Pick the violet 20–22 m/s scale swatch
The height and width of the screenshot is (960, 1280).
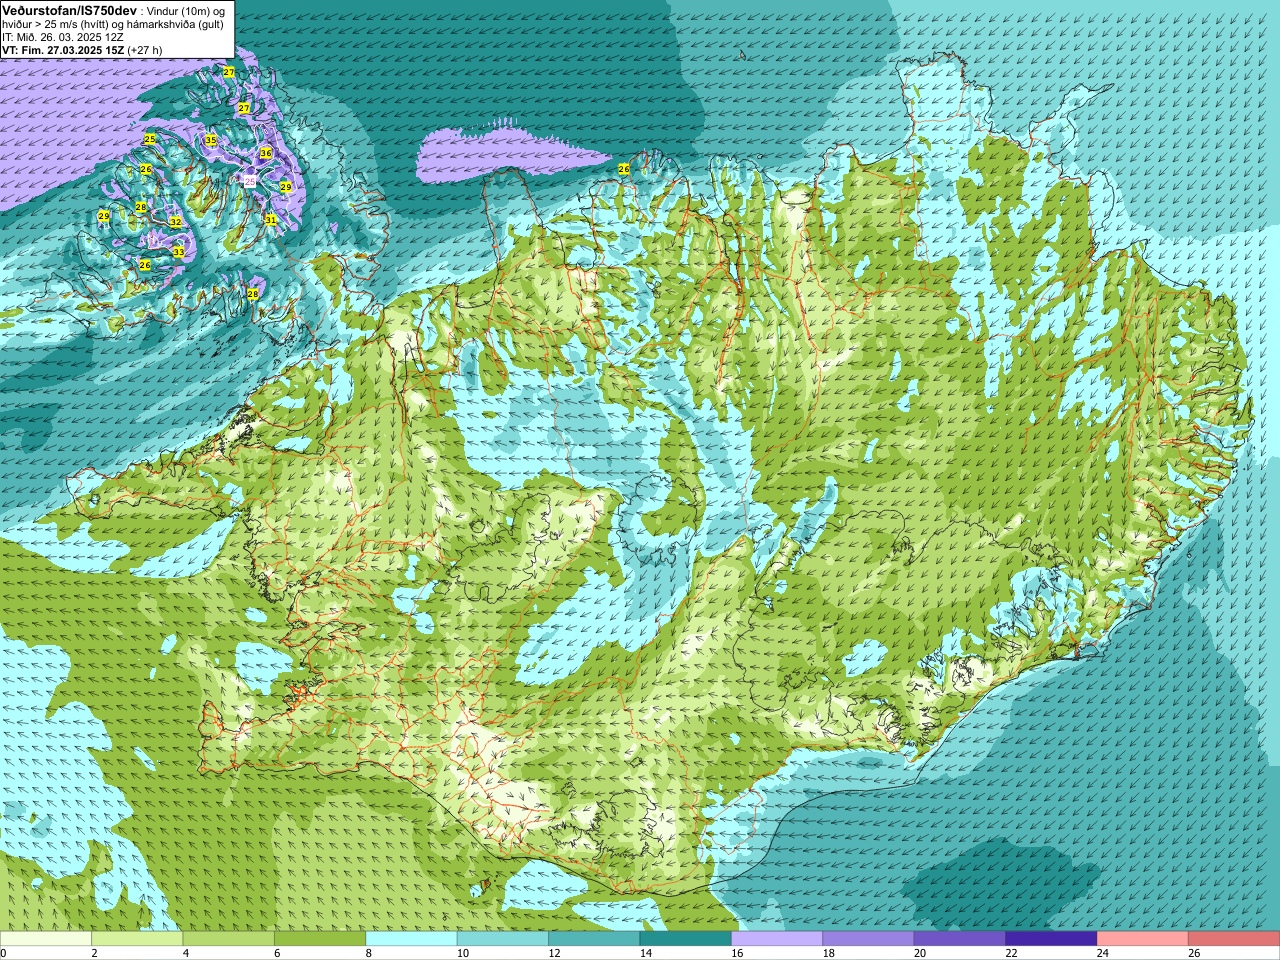(x=960, y=939)
